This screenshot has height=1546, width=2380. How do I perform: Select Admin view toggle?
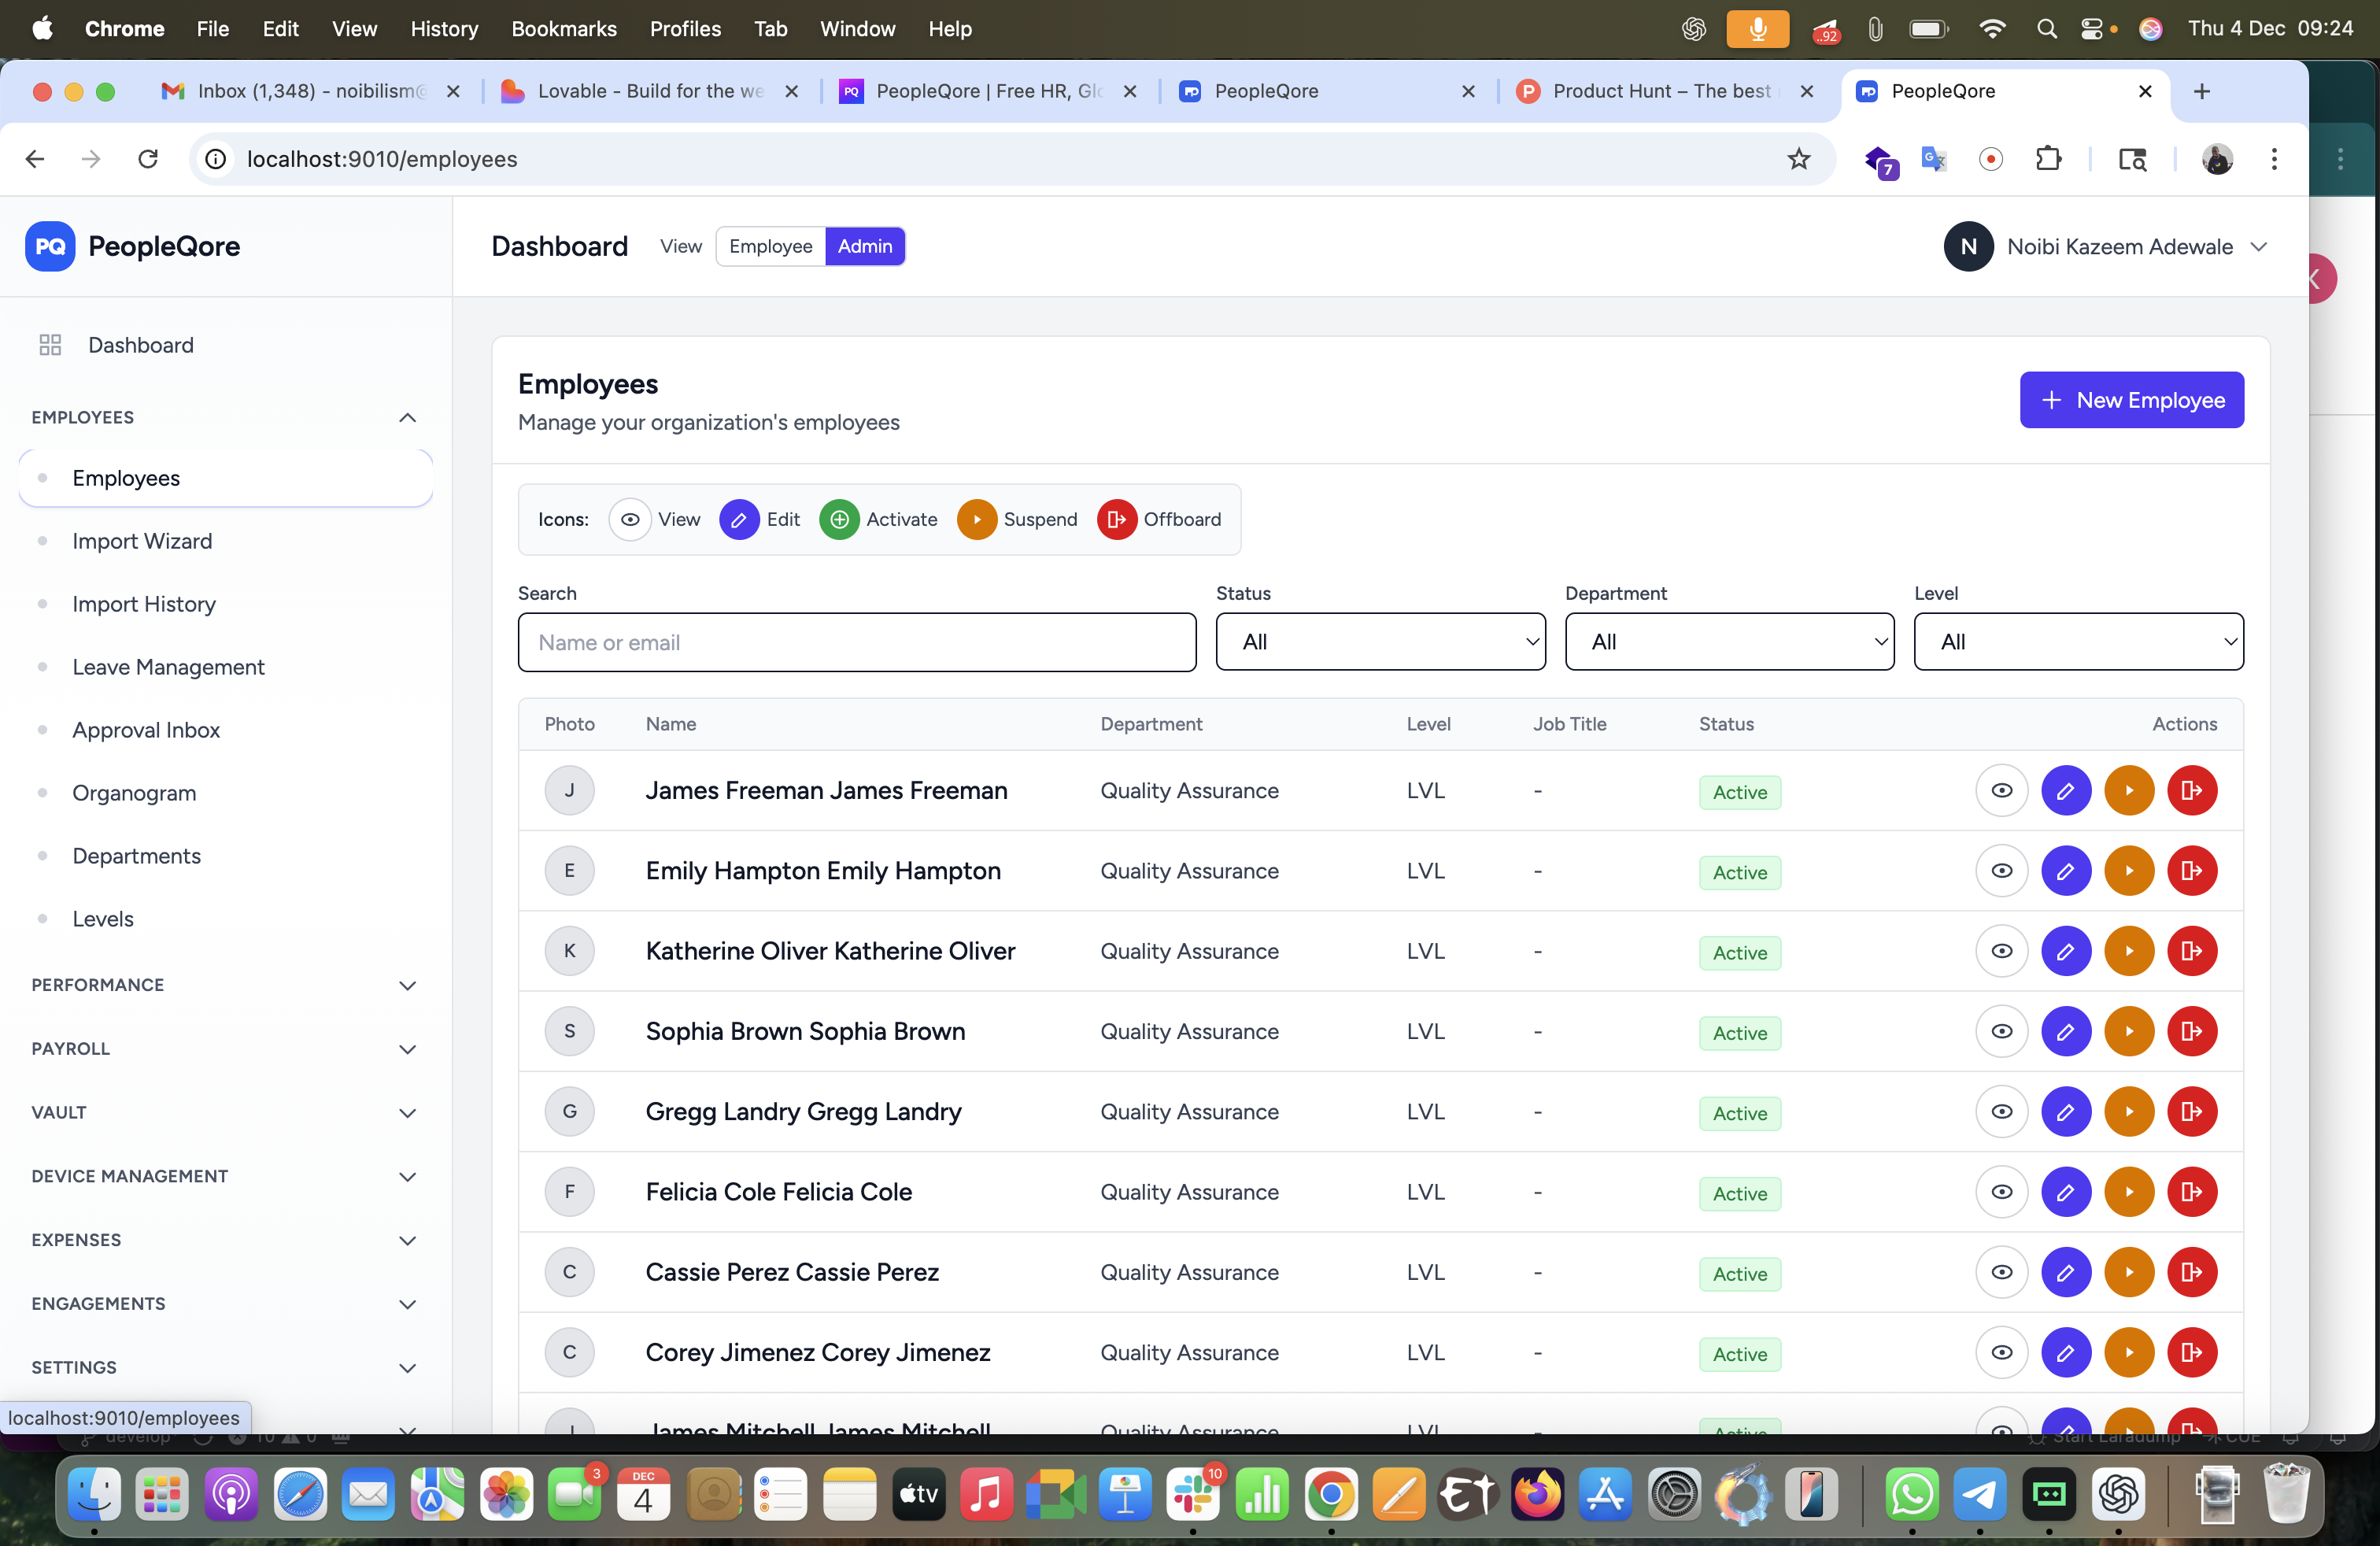coord(864,246)
